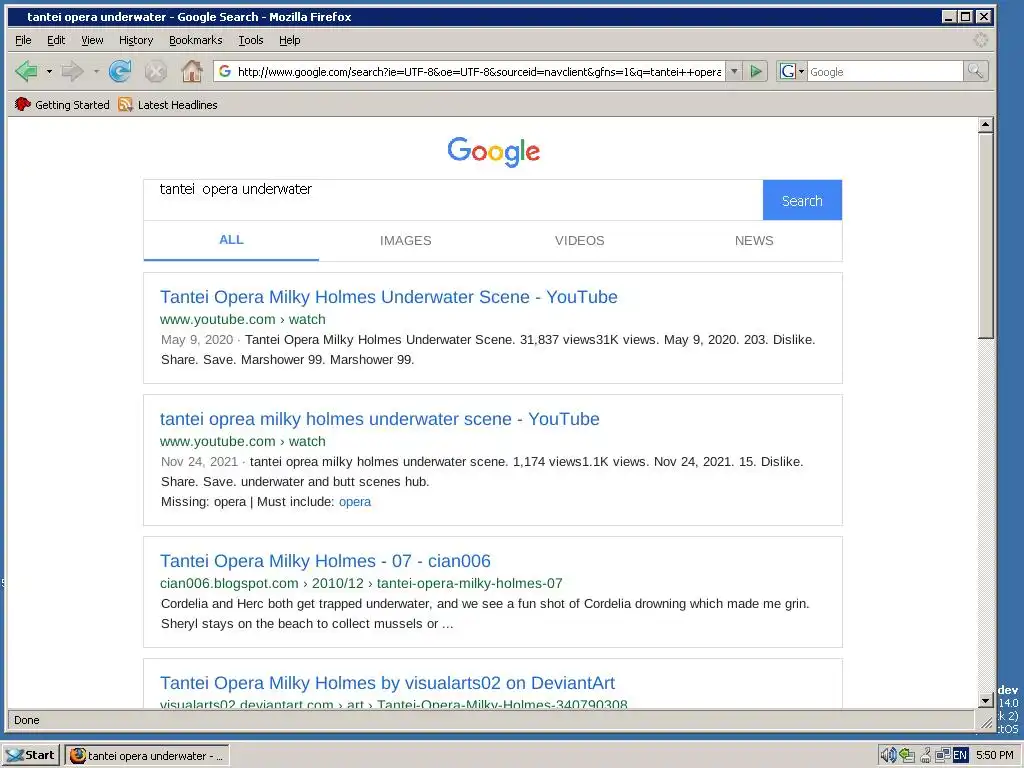Image resolution: width=1024 pixels, height=768 pixels.
Task: Click the greyed Forward arrow
Action: click(72, 71)
